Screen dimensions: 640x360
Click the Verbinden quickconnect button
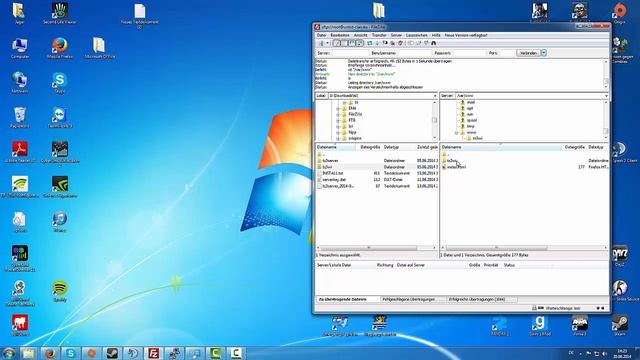pyautogui.click(x=528, y=53)
